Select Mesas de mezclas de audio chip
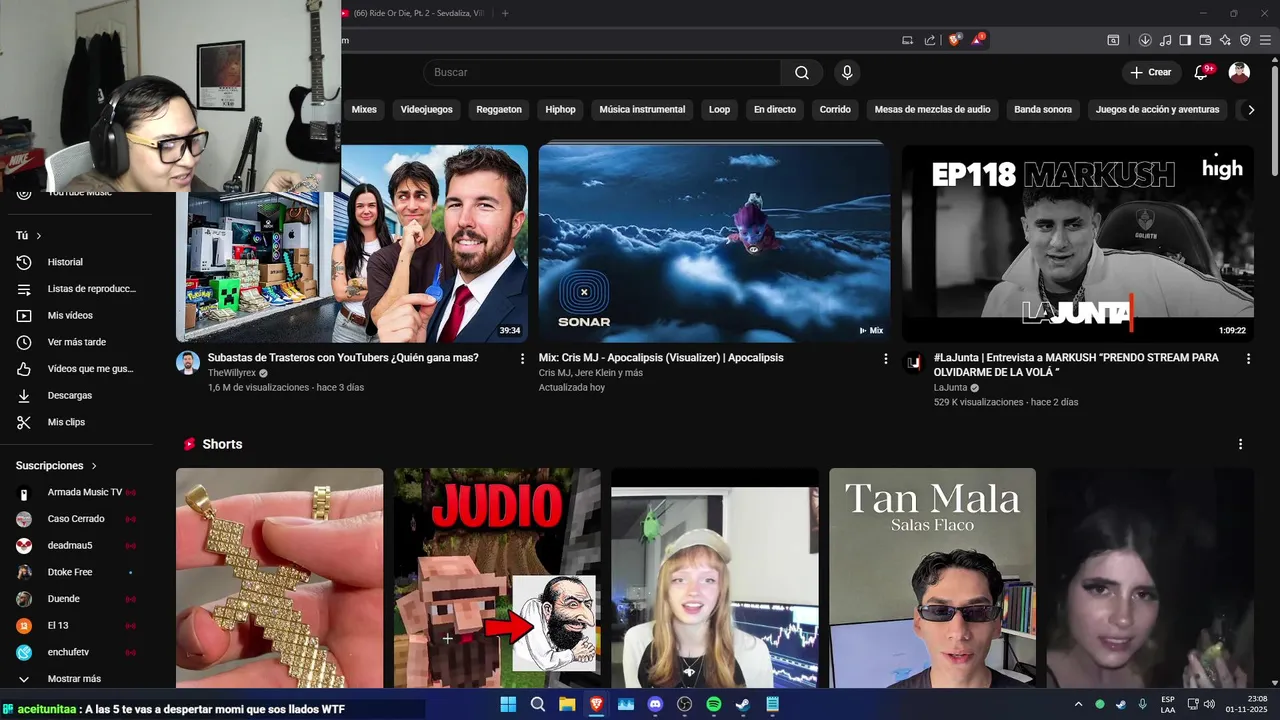Screen dimensions: 1280x720 pyautogui.click(x=932, y=110)
